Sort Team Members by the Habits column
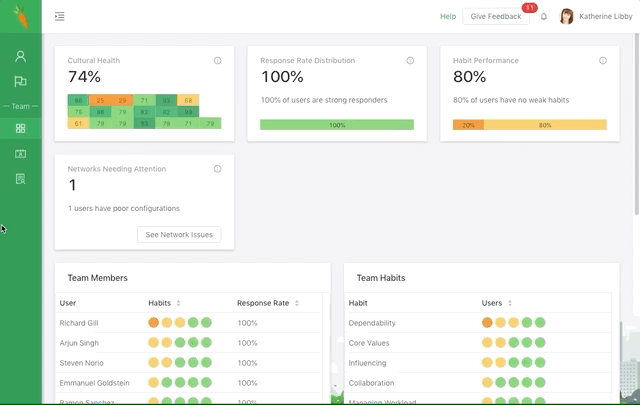Image resolution: width=640 pixels, height=405 pixels. pos(178,303)
